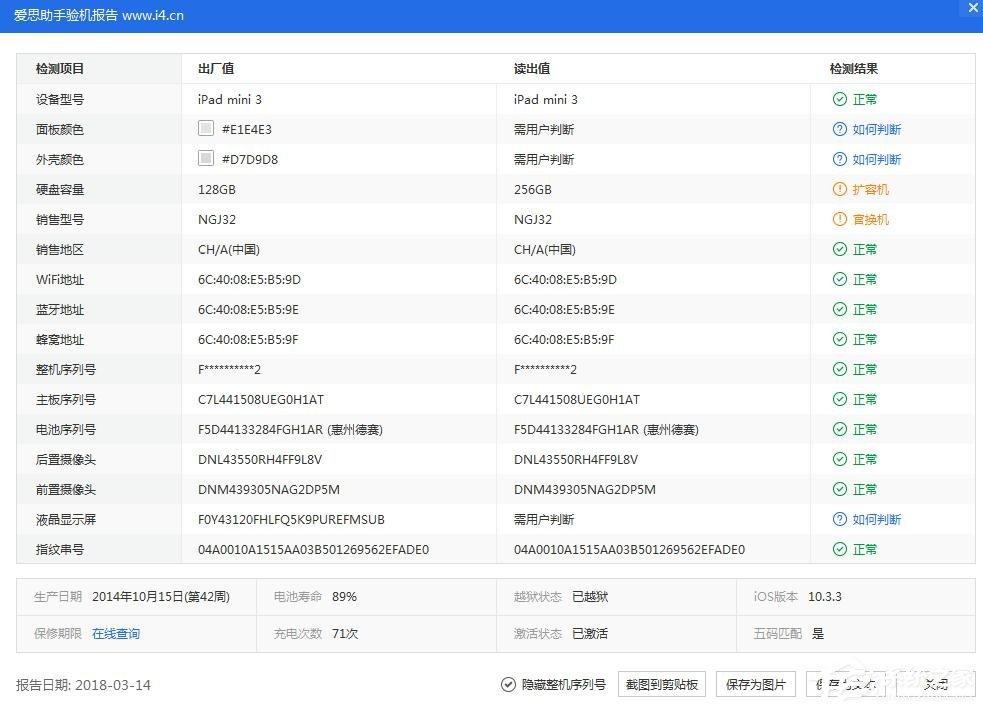
Task: Click factory 主板序列号 C7L441508UEG0H1AT
Action: (261, 399)
